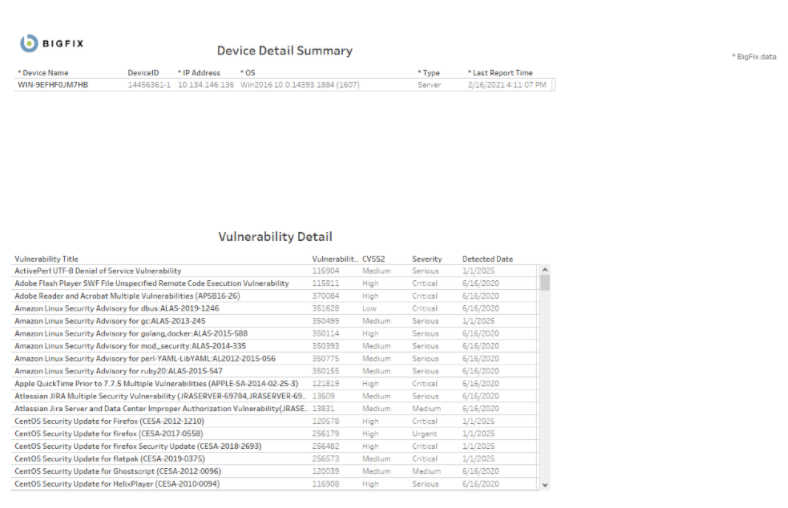Click device ID 14456361-1

tap(149, 85)
